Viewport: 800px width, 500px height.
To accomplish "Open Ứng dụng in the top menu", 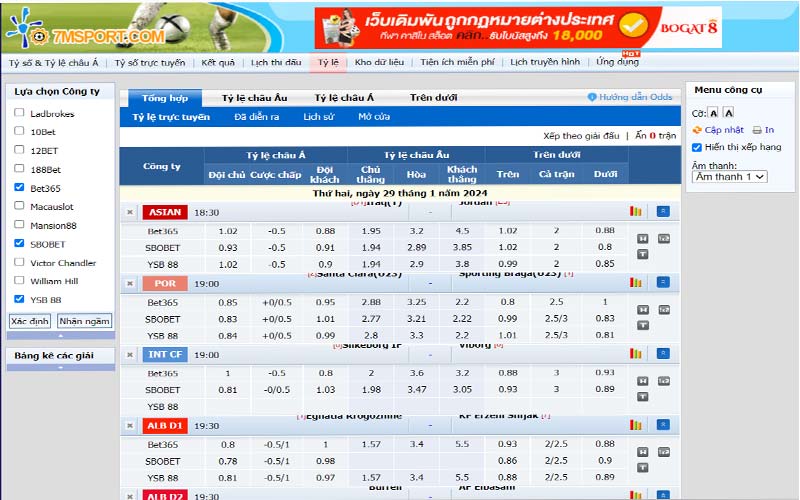I will click(617, 62).
